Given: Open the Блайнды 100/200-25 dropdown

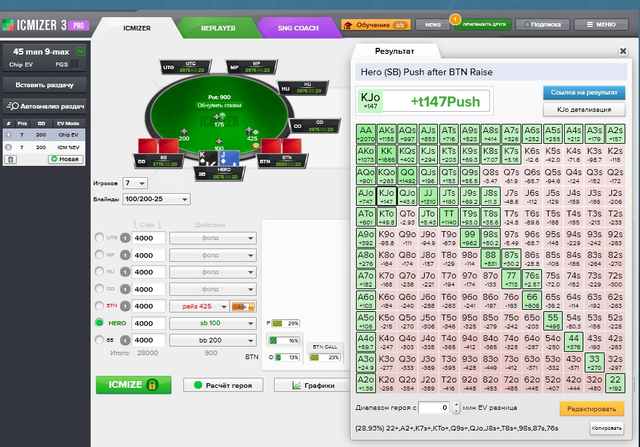Looking at the screenshot, I should pos(156,199).
